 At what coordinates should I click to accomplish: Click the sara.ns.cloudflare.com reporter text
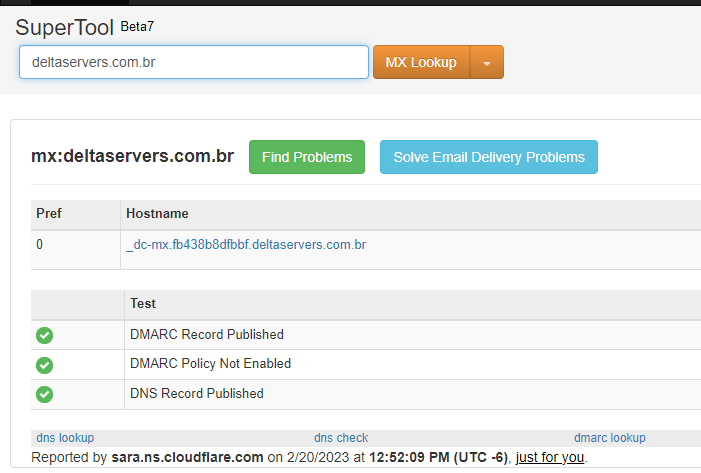187,457
